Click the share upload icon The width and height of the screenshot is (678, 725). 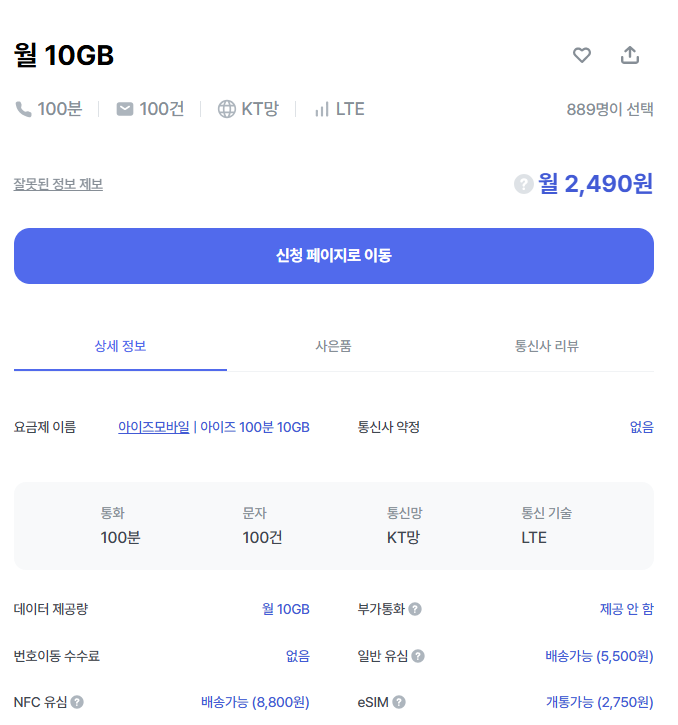click(630, 56)
